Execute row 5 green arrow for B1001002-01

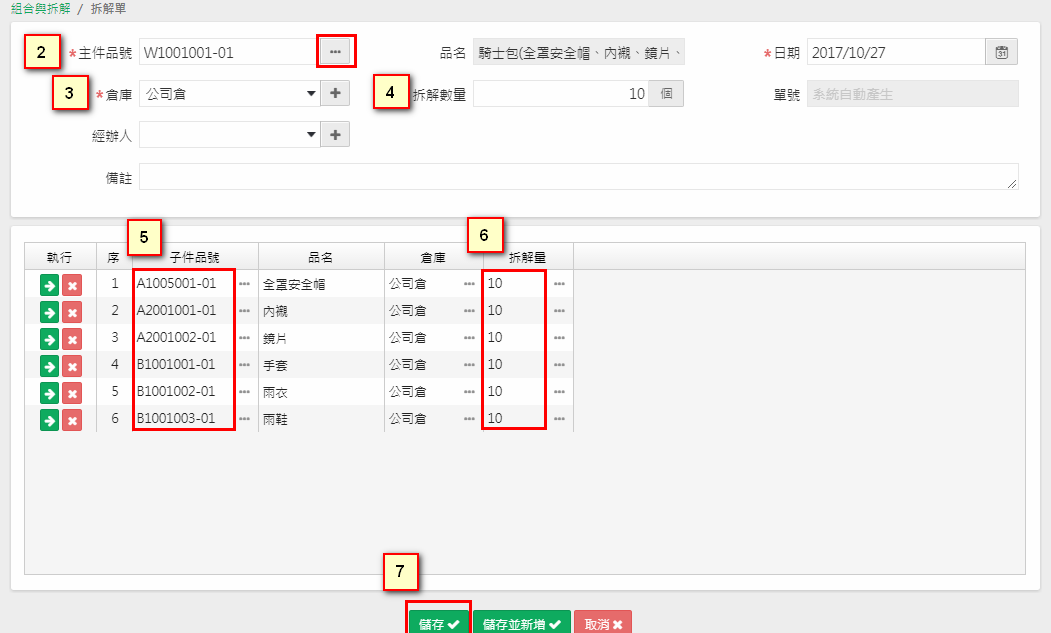pos(50,393)
